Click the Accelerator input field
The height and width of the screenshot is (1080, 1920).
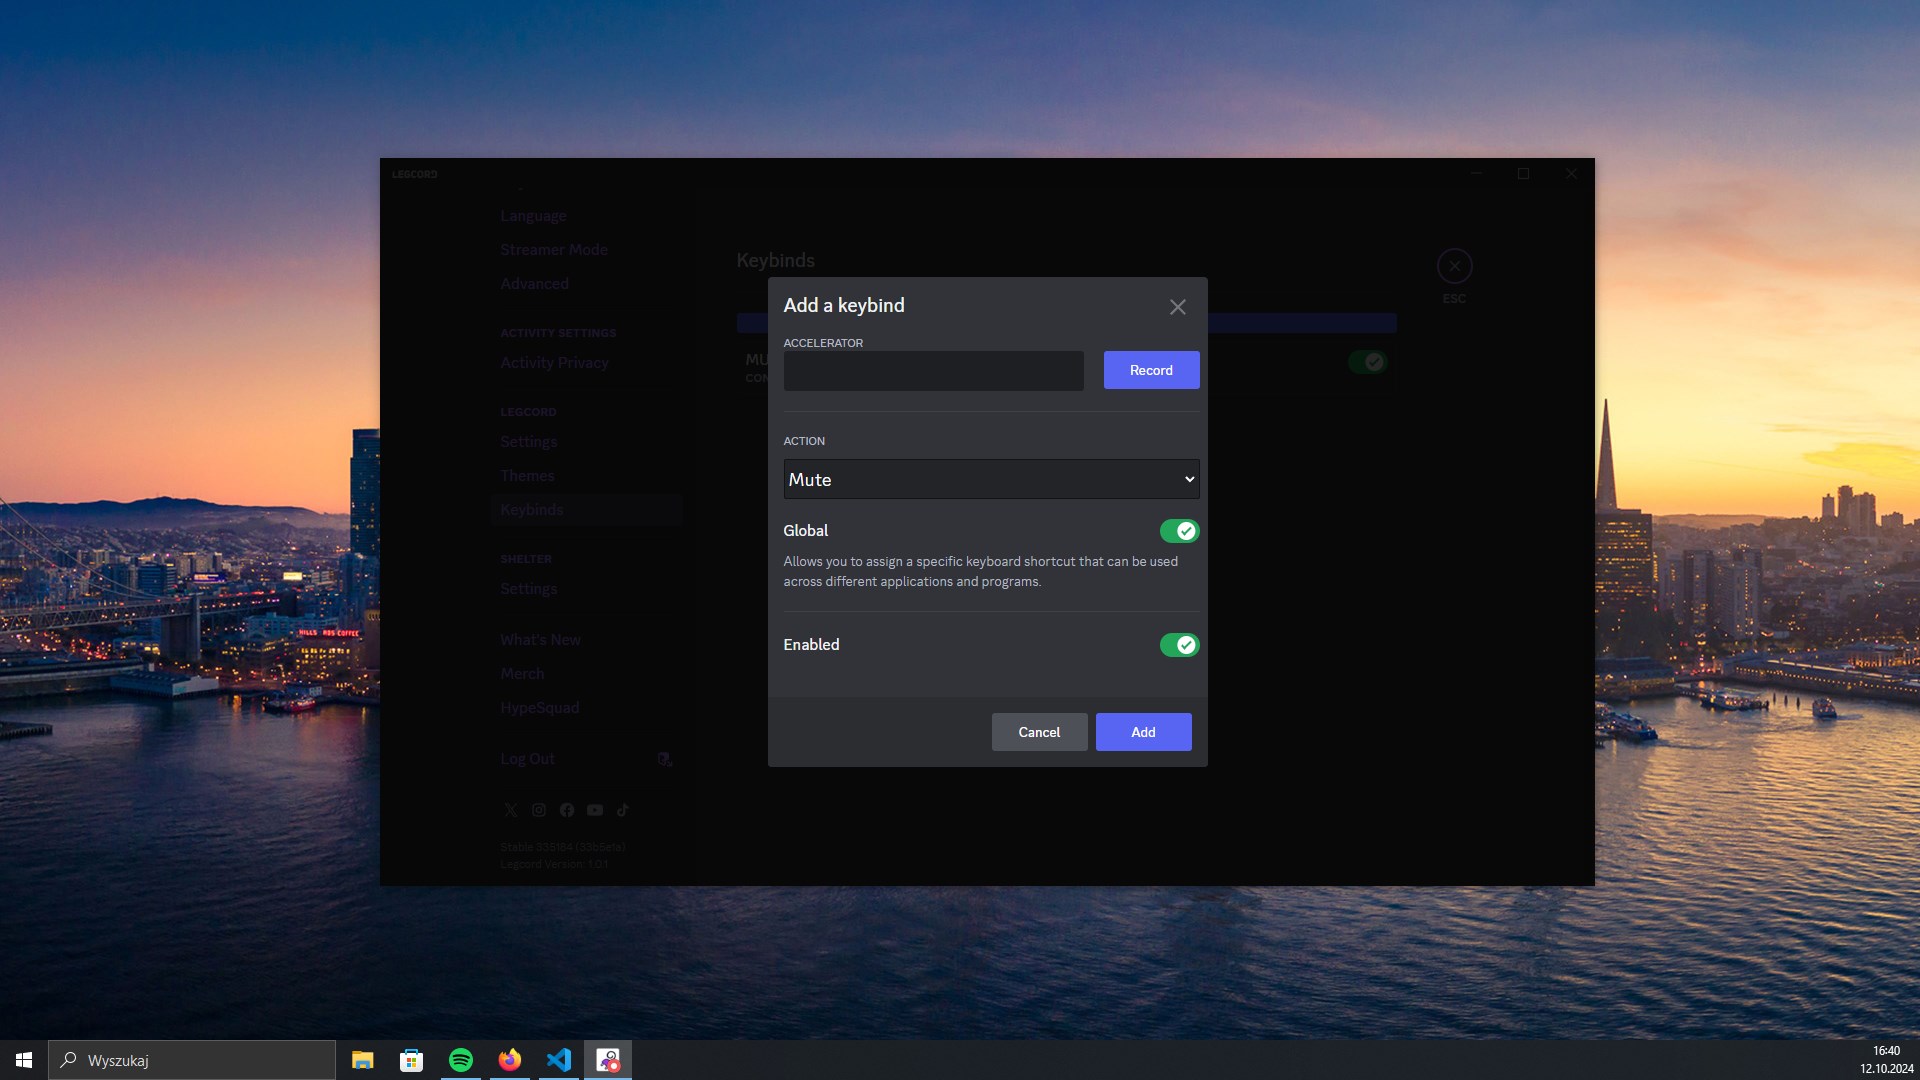click(x=932, y=370)
